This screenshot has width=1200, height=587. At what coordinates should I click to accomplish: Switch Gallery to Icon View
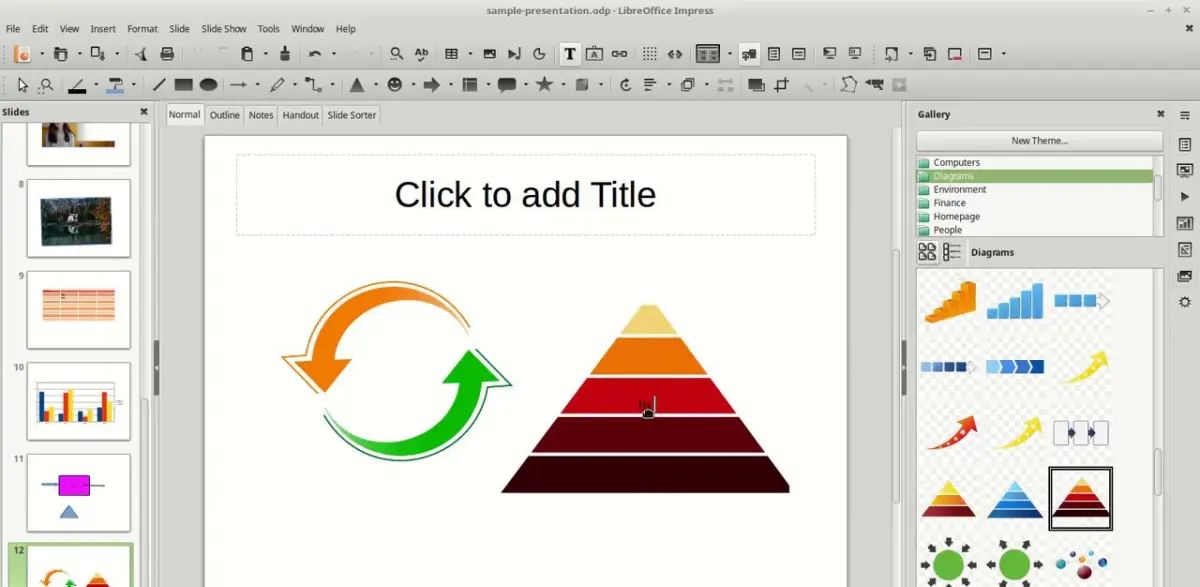(927, 252)
